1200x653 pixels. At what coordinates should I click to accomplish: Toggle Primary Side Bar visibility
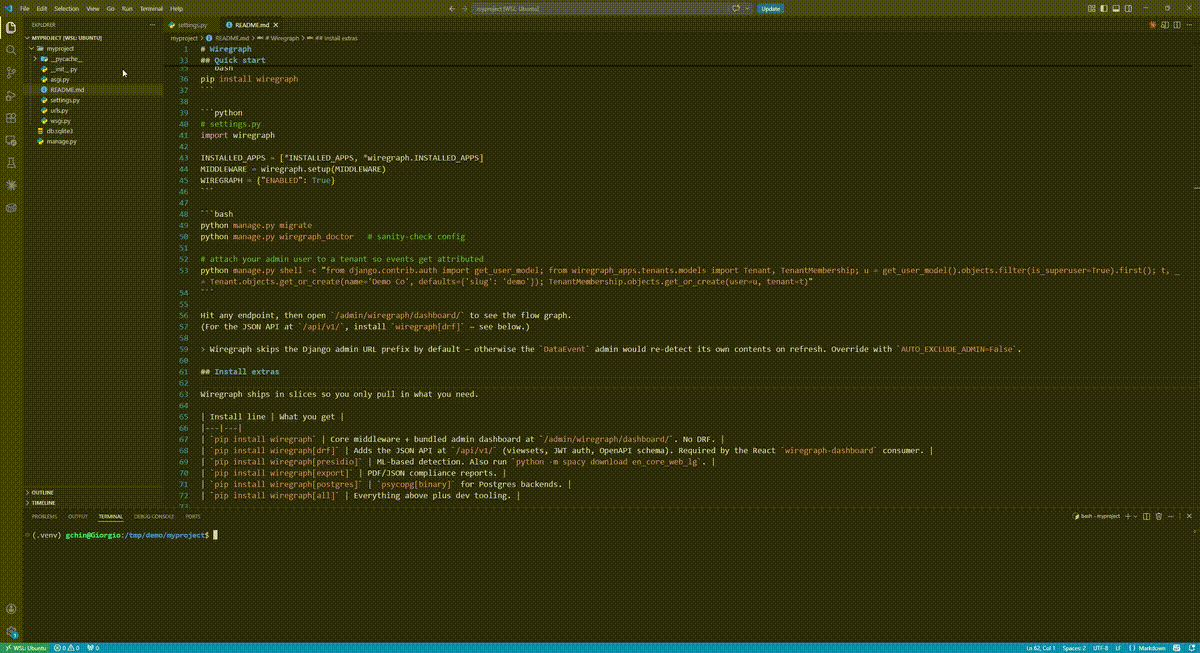pos(1104,8)
